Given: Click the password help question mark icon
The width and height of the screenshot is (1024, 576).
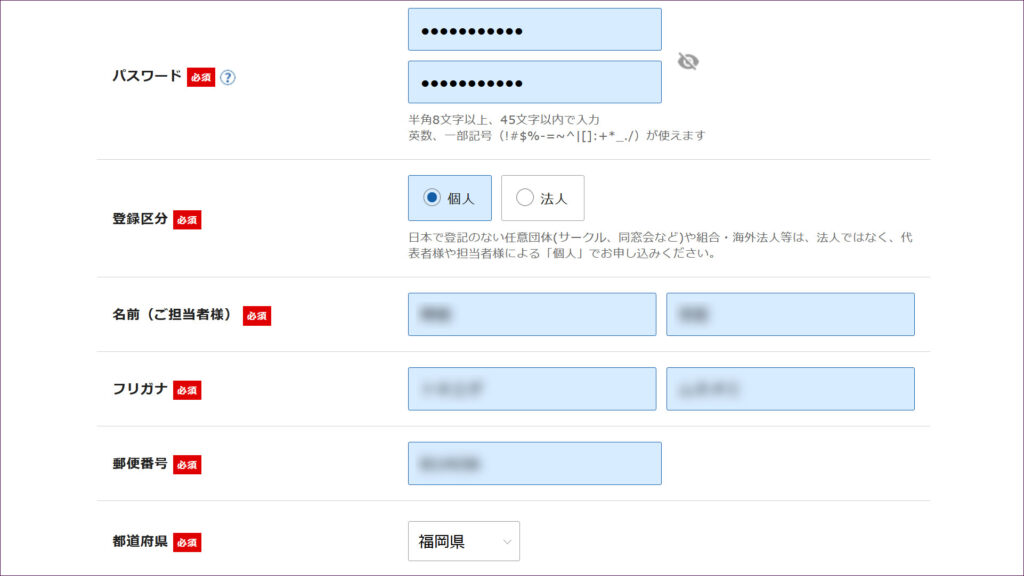Looking at the screenshot, I should [228, 77].
